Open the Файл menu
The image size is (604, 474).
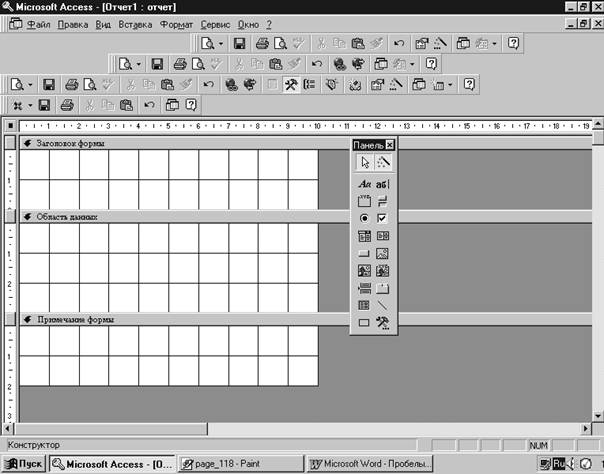39,25
